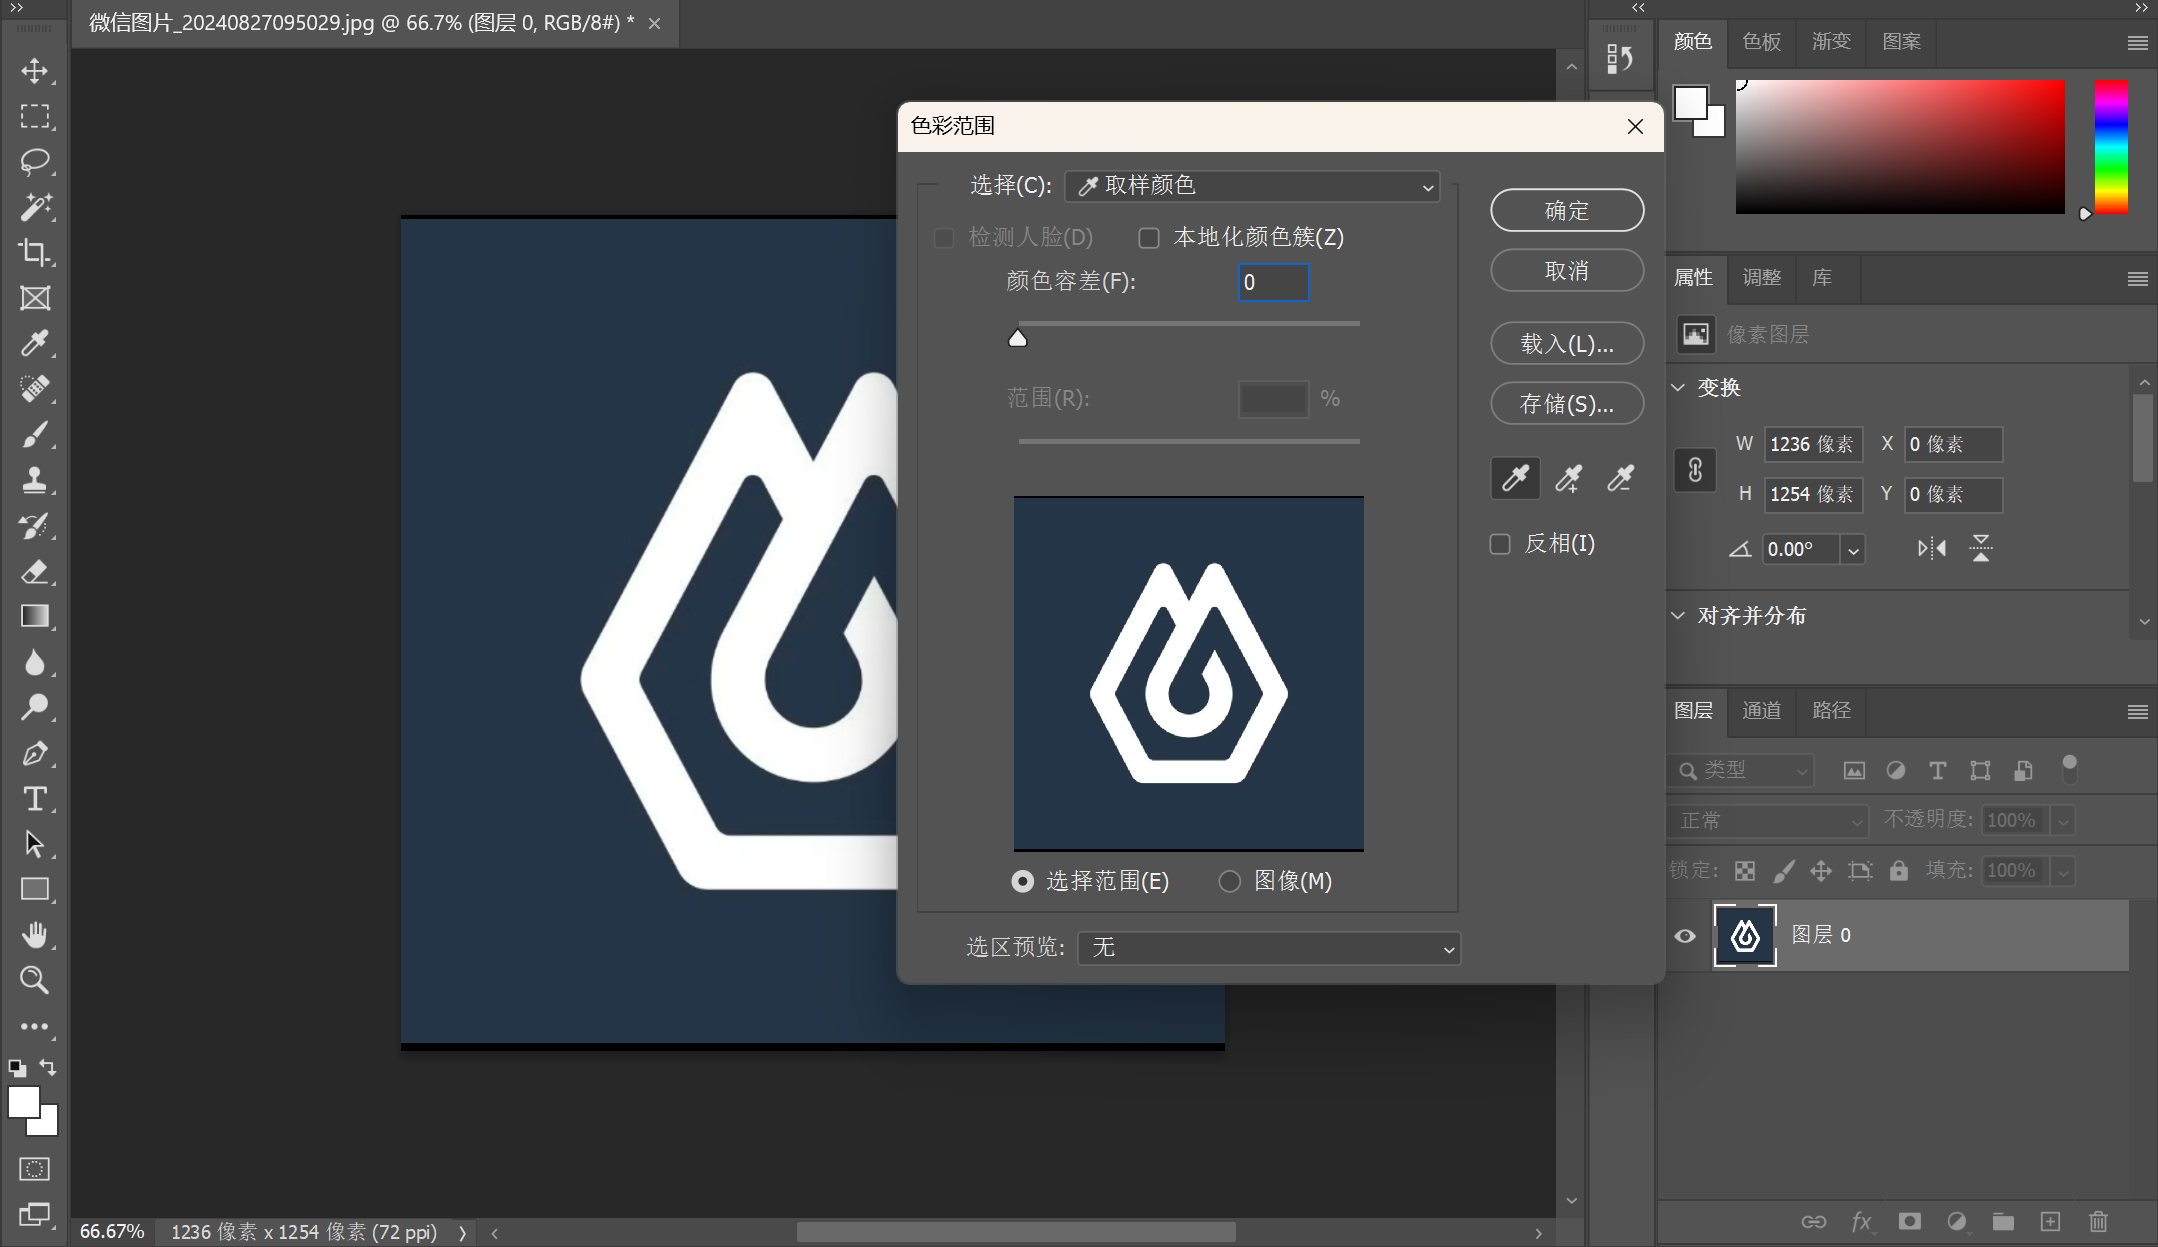Select the Magic Wand tool

35,207
